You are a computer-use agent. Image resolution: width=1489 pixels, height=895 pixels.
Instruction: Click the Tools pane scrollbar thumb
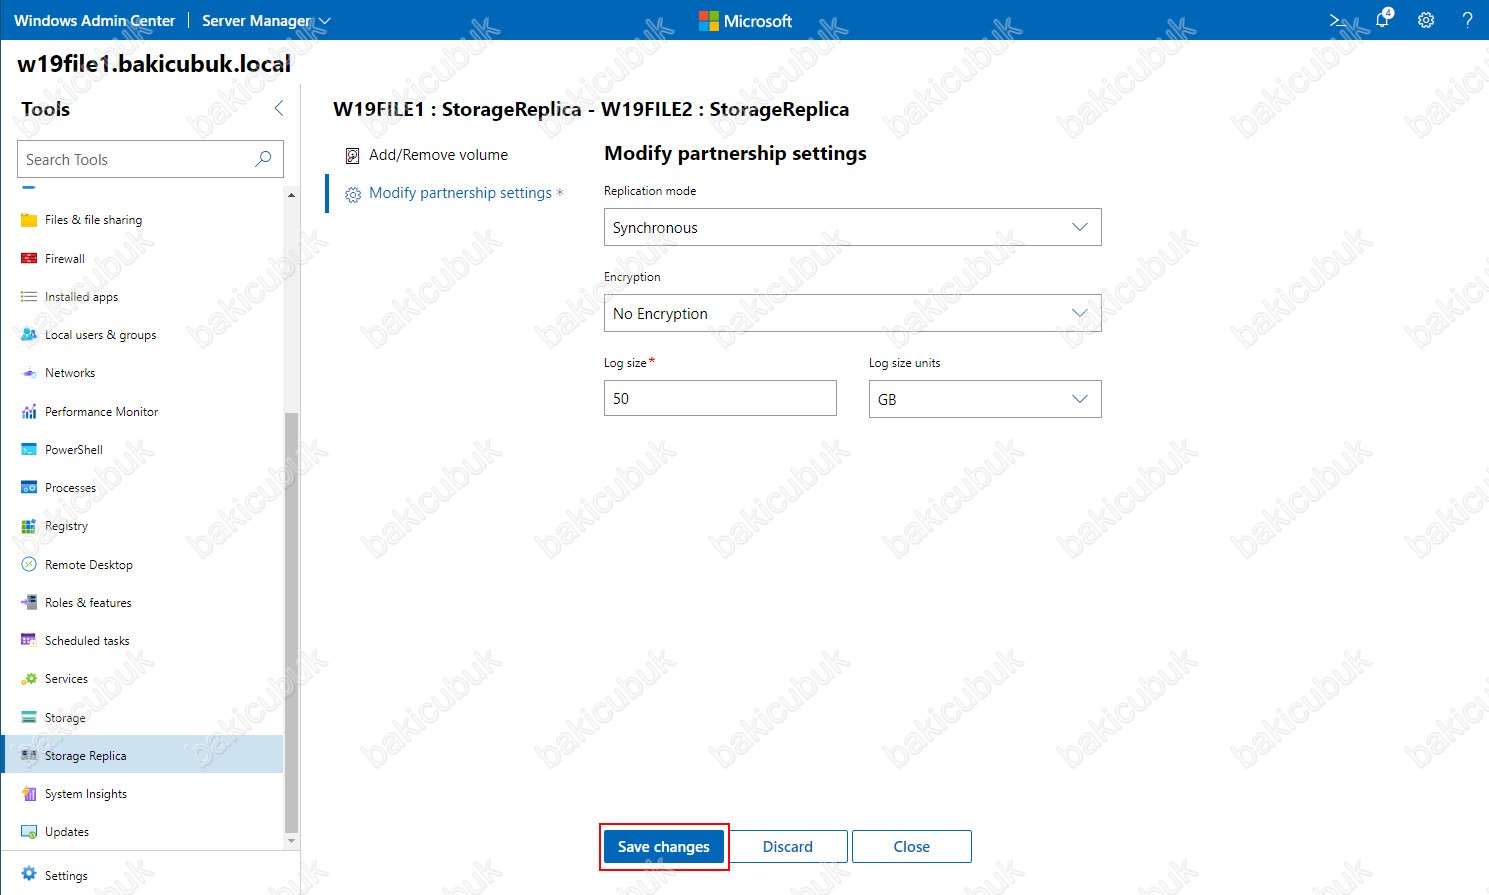292,622
